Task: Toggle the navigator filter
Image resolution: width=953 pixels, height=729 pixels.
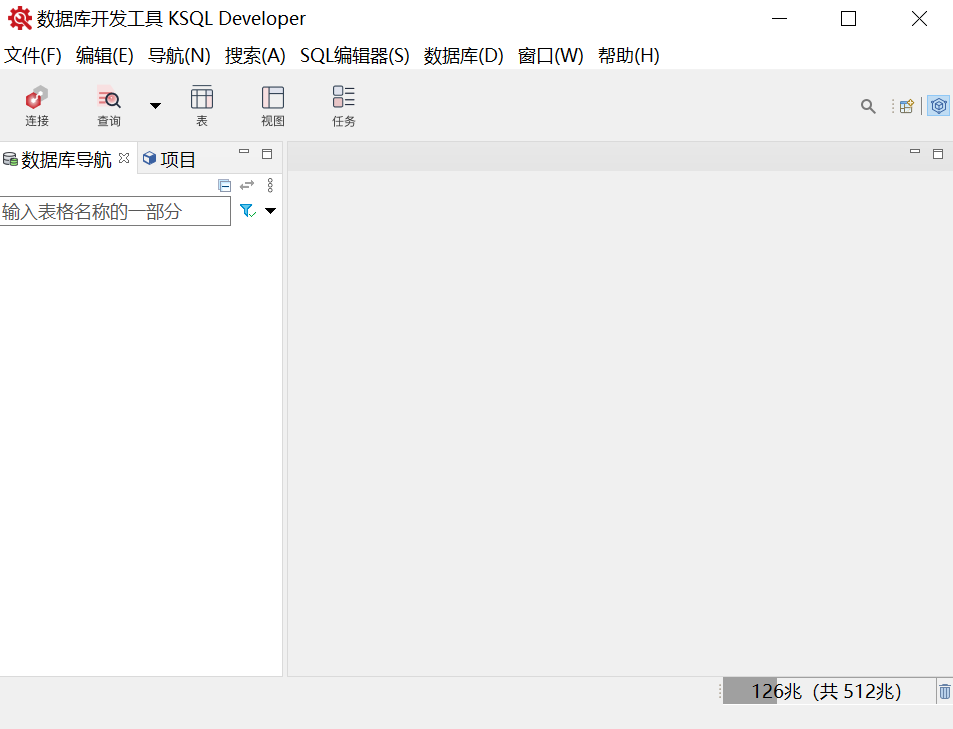Action: coord(246,211)
